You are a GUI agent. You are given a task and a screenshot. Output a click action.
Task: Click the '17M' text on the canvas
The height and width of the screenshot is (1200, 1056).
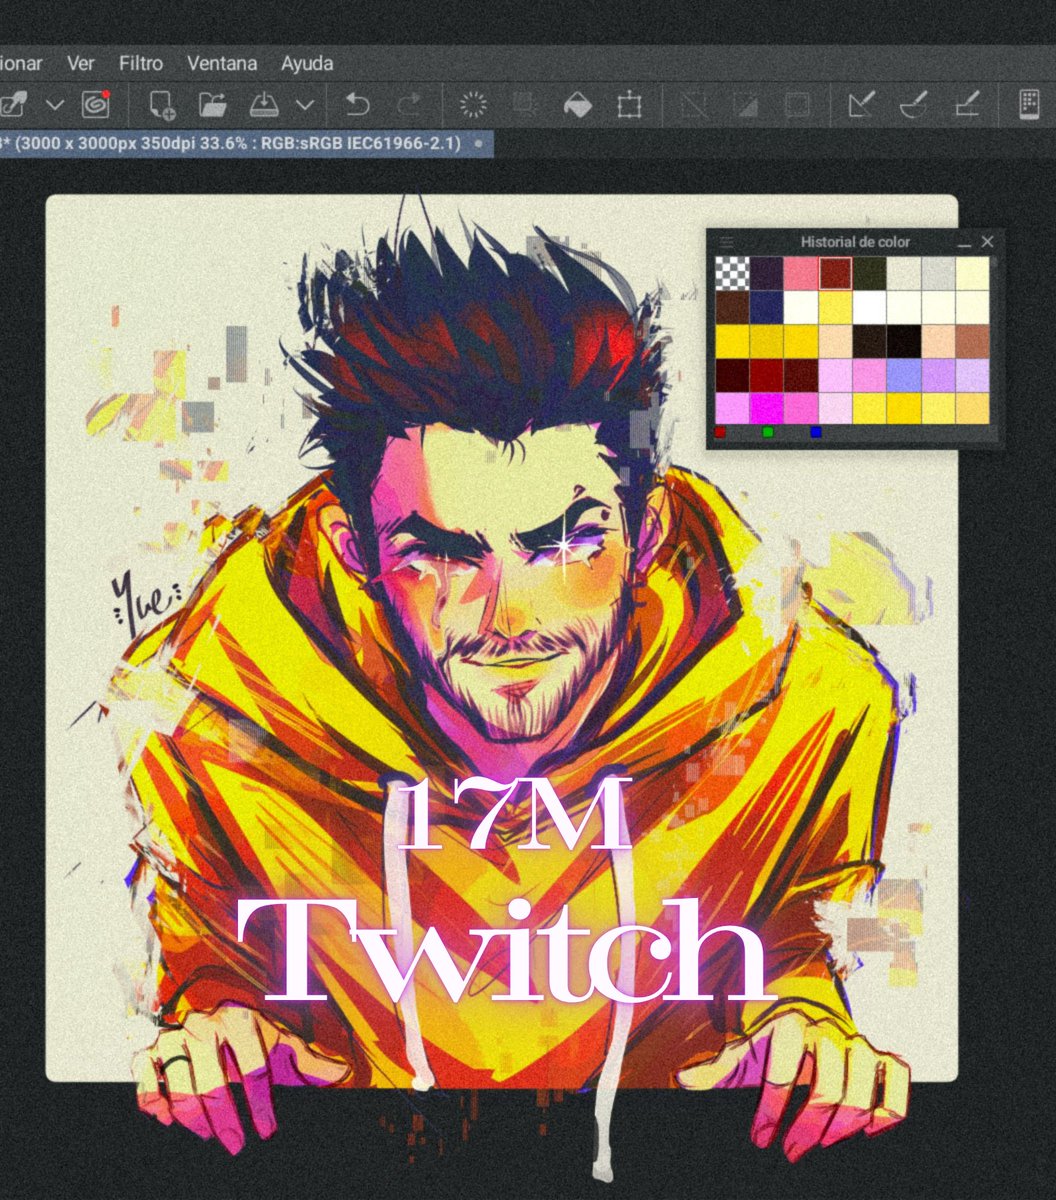pyautogui.click(x=515, y=815)
